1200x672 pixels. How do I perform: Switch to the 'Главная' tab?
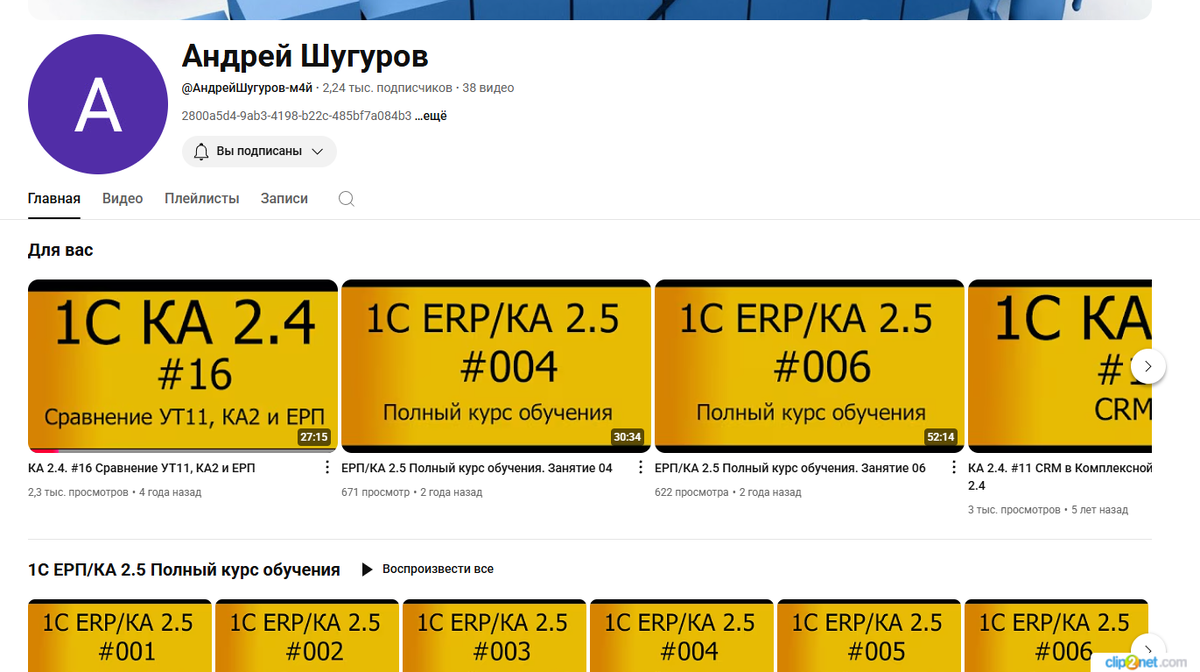click(54, 198)
